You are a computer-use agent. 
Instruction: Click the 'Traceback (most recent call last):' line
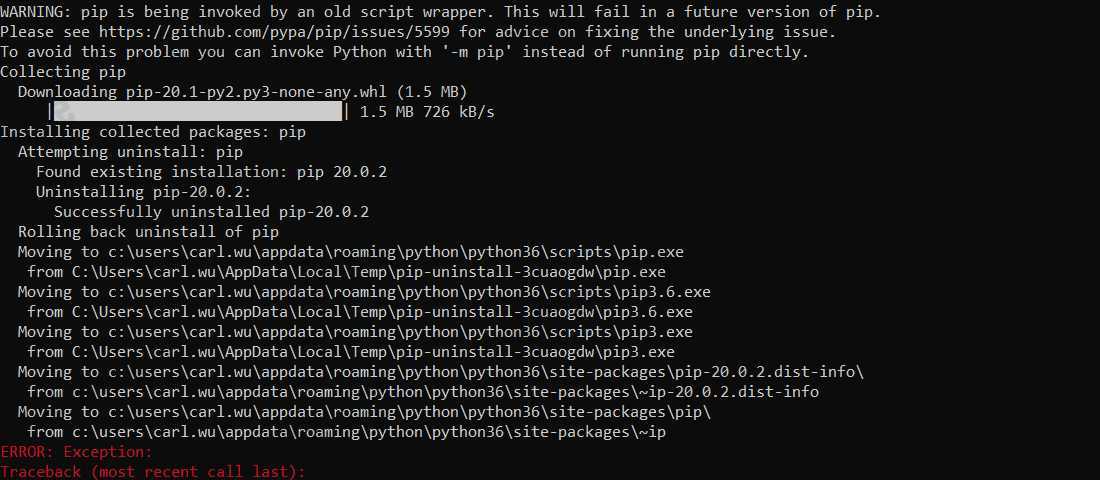(153, 472)
